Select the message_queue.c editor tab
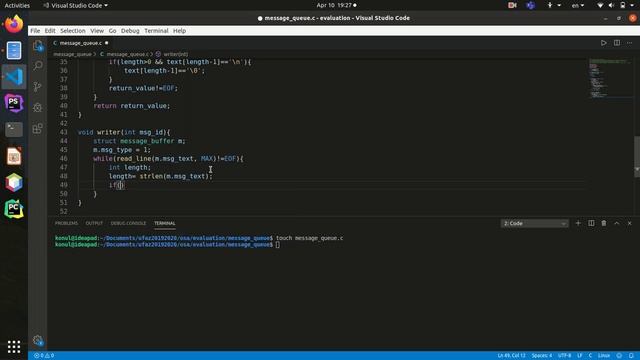The height and width of the screenshot is (360, 640). tap(80, 43)
